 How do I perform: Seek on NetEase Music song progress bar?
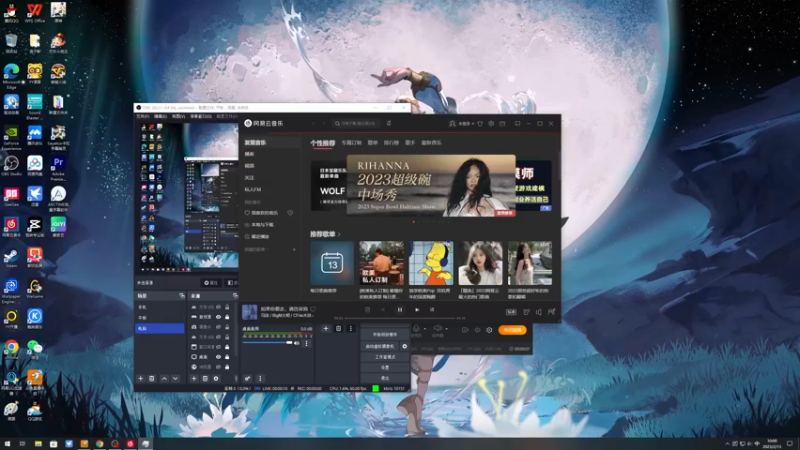tap(400, 318)
